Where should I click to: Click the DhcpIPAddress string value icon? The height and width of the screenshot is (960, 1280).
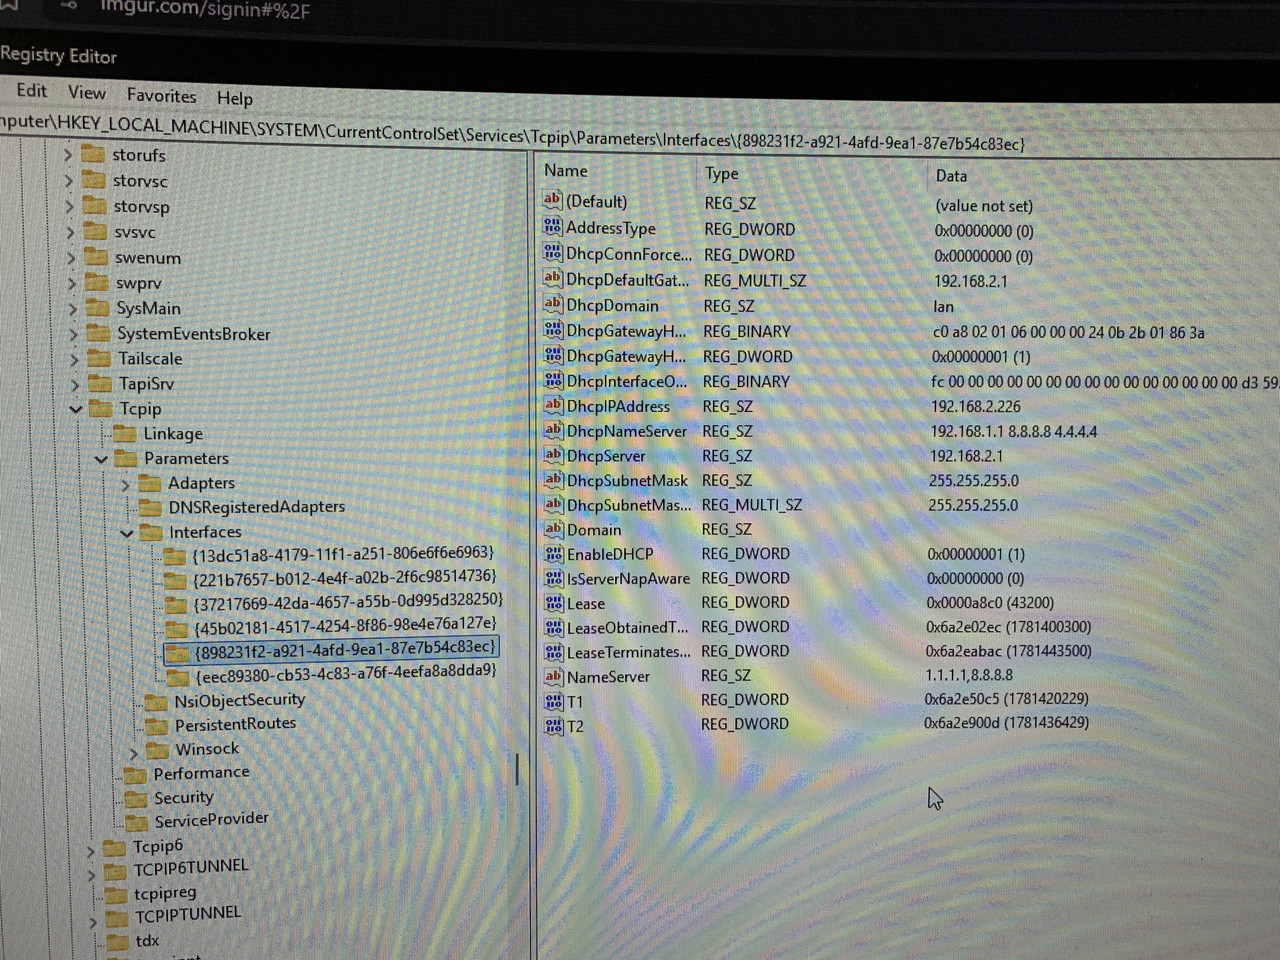point(553,405)
